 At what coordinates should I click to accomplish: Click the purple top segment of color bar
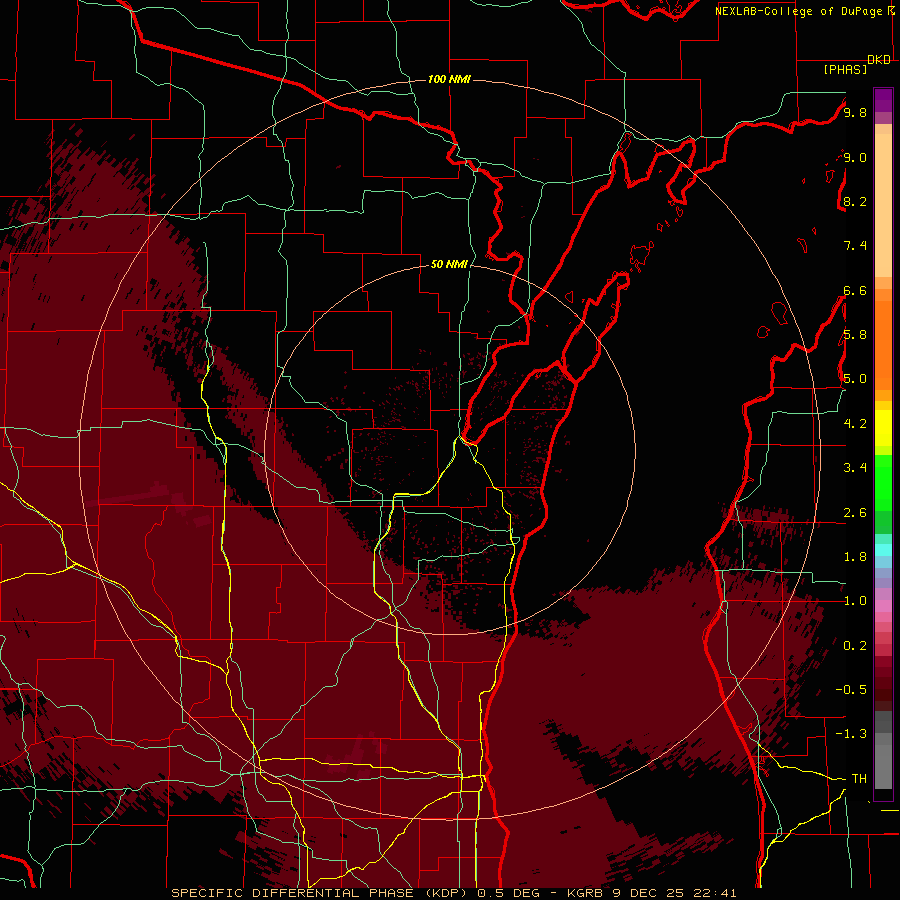(x=883, y=101)
